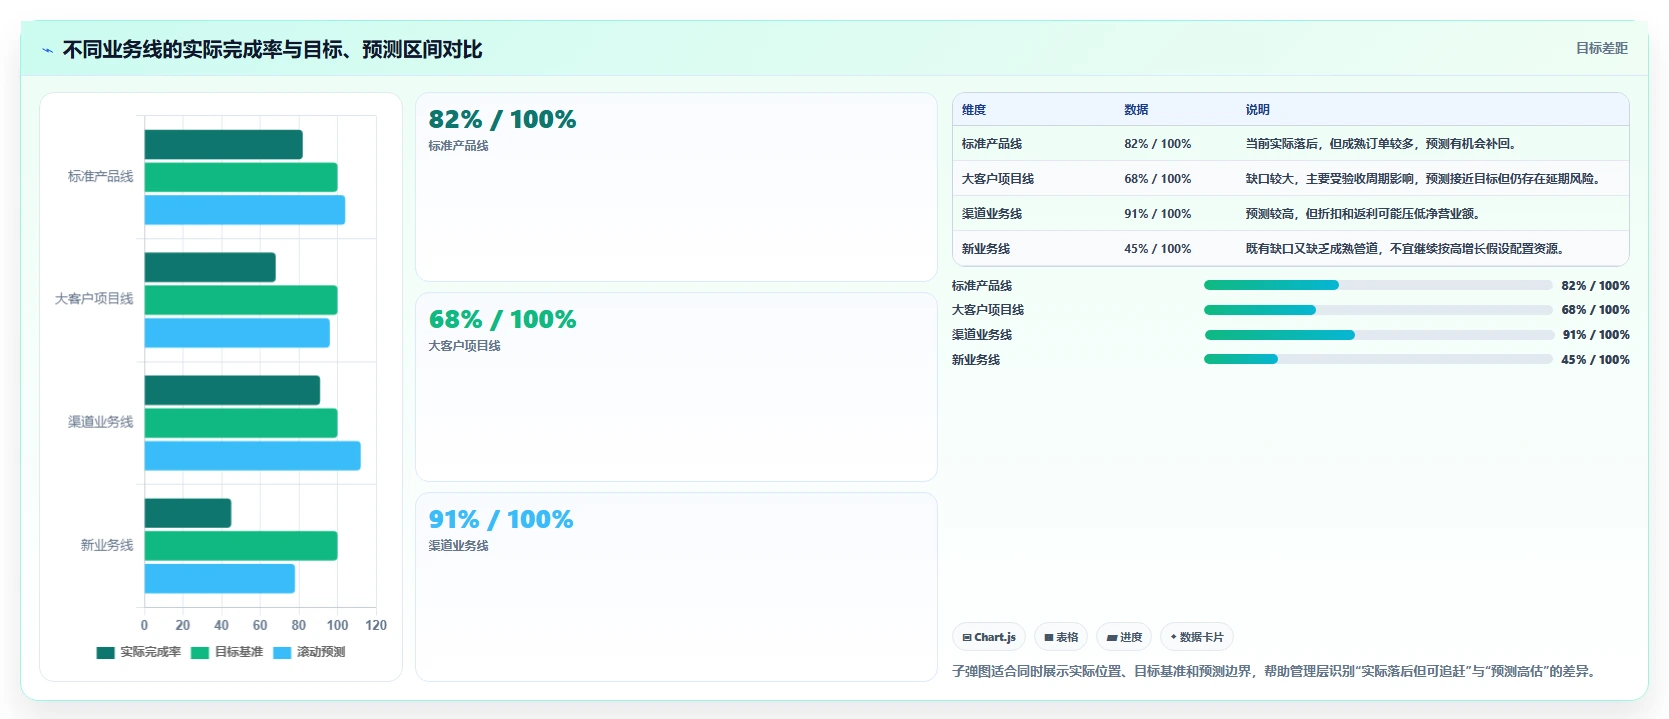Toggle 实际完成率 legend swatch in chart
Image resolution: width=1669 pixels, height=719 pixels.
(105, 652)
